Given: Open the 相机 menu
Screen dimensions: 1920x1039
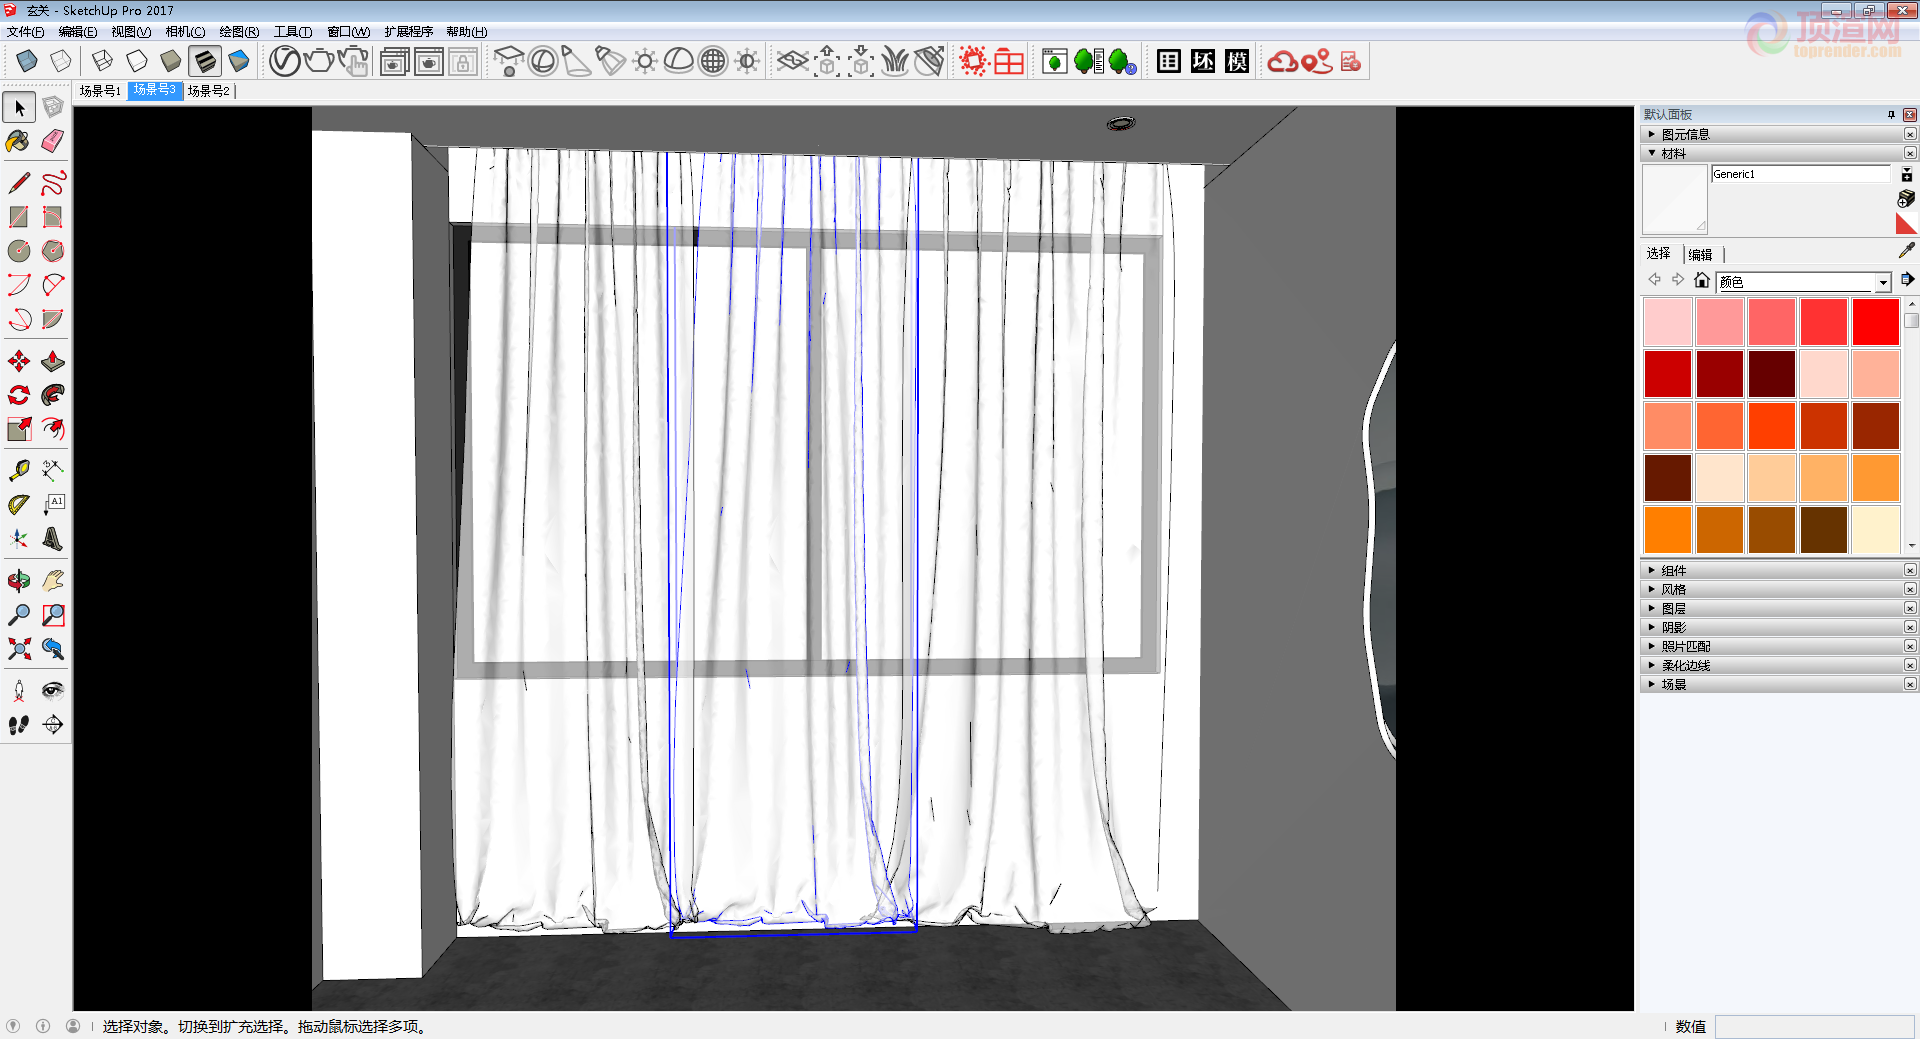Looking at the screenshot, I should click(x=185, y=32).
